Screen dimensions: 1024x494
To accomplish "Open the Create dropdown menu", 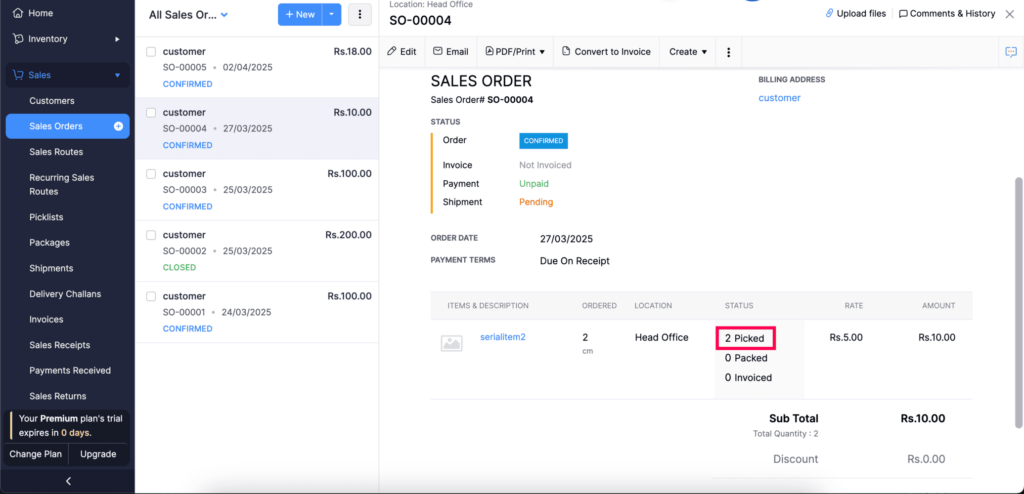I will (x=688, y=52).
